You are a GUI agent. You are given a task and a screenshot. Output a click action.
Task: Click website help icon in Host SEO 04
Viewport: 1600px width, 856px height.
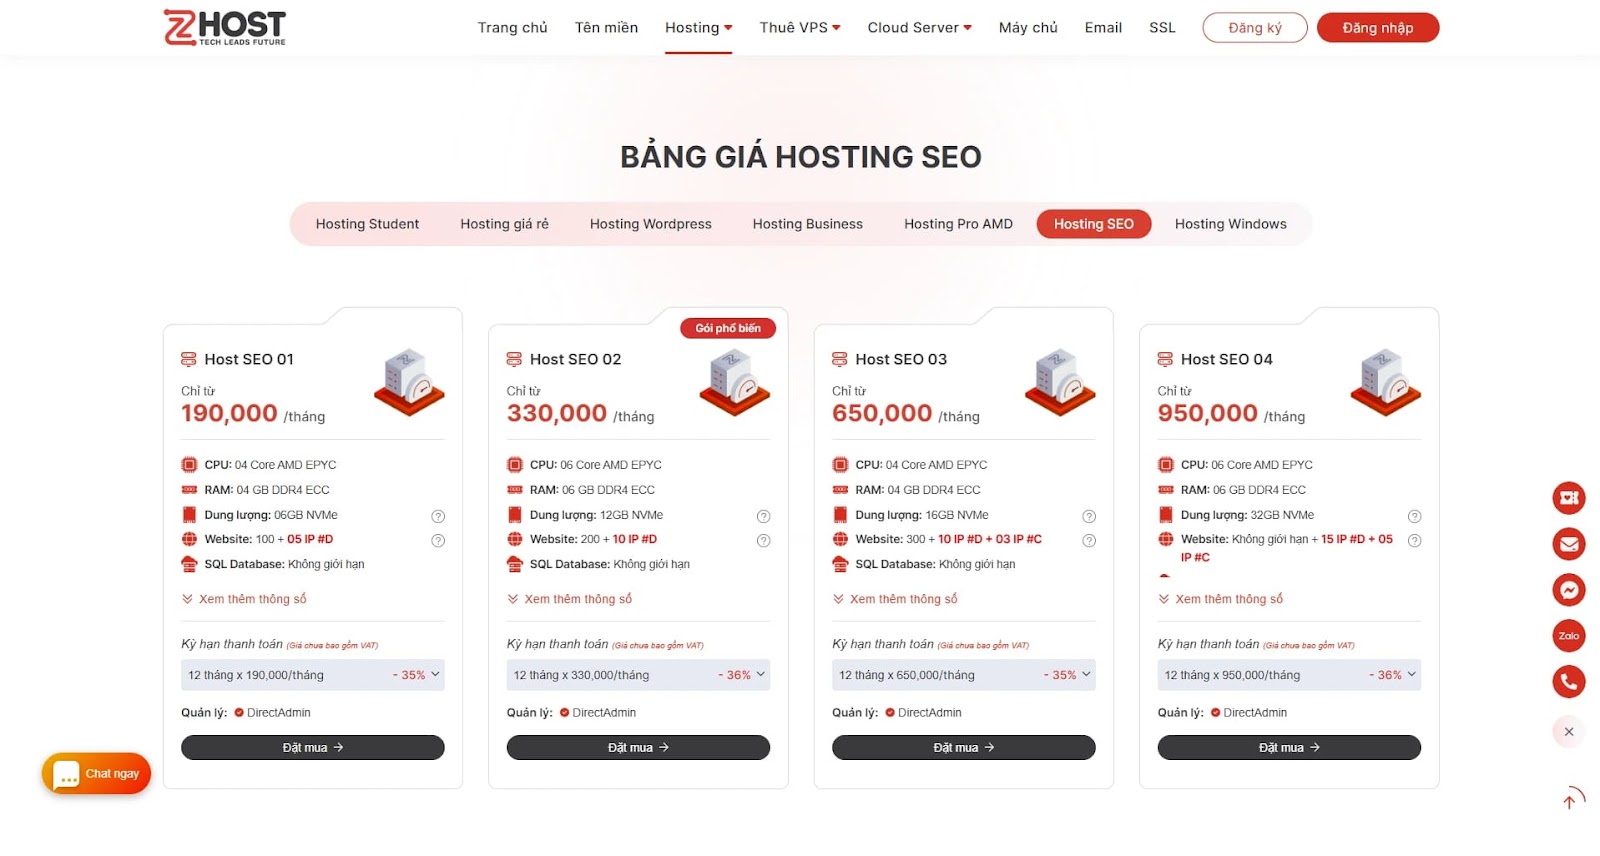point(1414,540)
